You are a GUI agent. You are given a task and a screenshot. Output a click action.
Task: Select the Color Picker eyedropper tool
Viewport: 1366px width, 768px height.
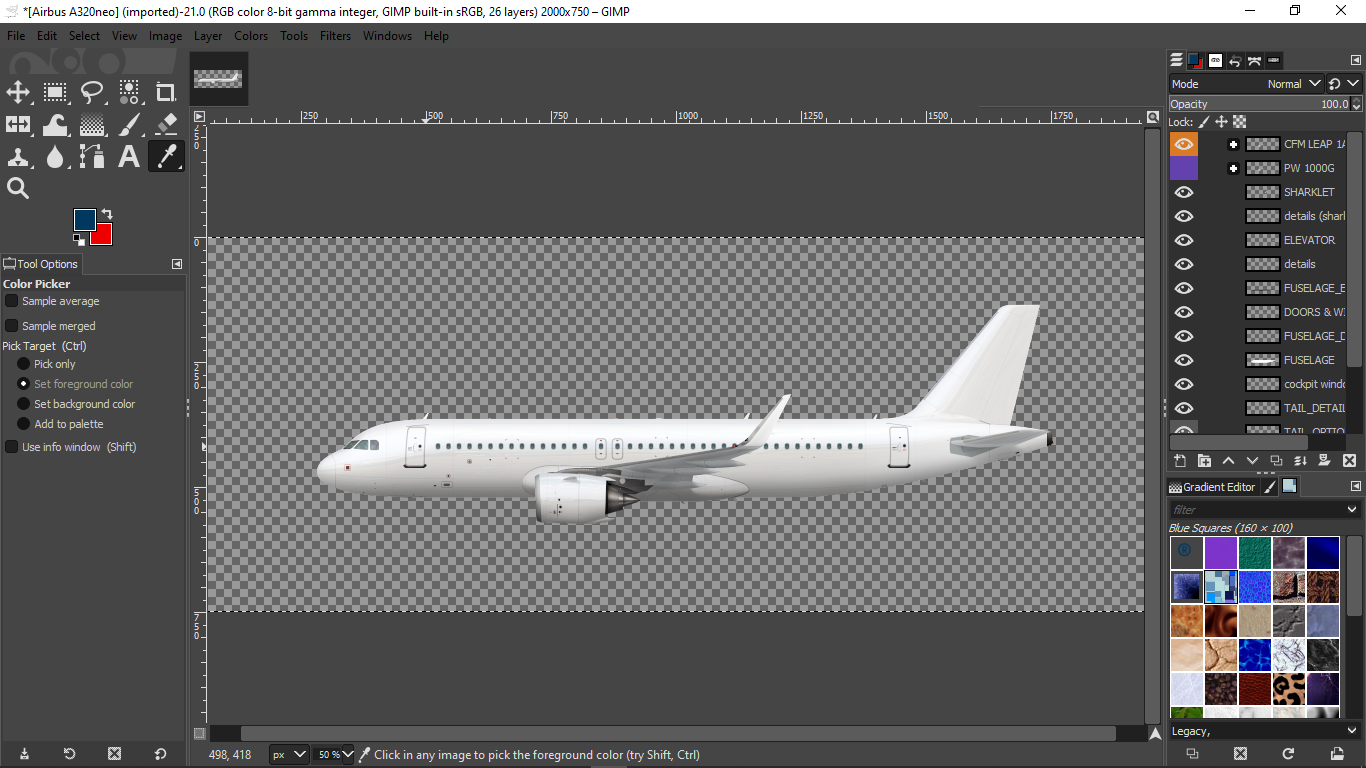click(166, 157)
